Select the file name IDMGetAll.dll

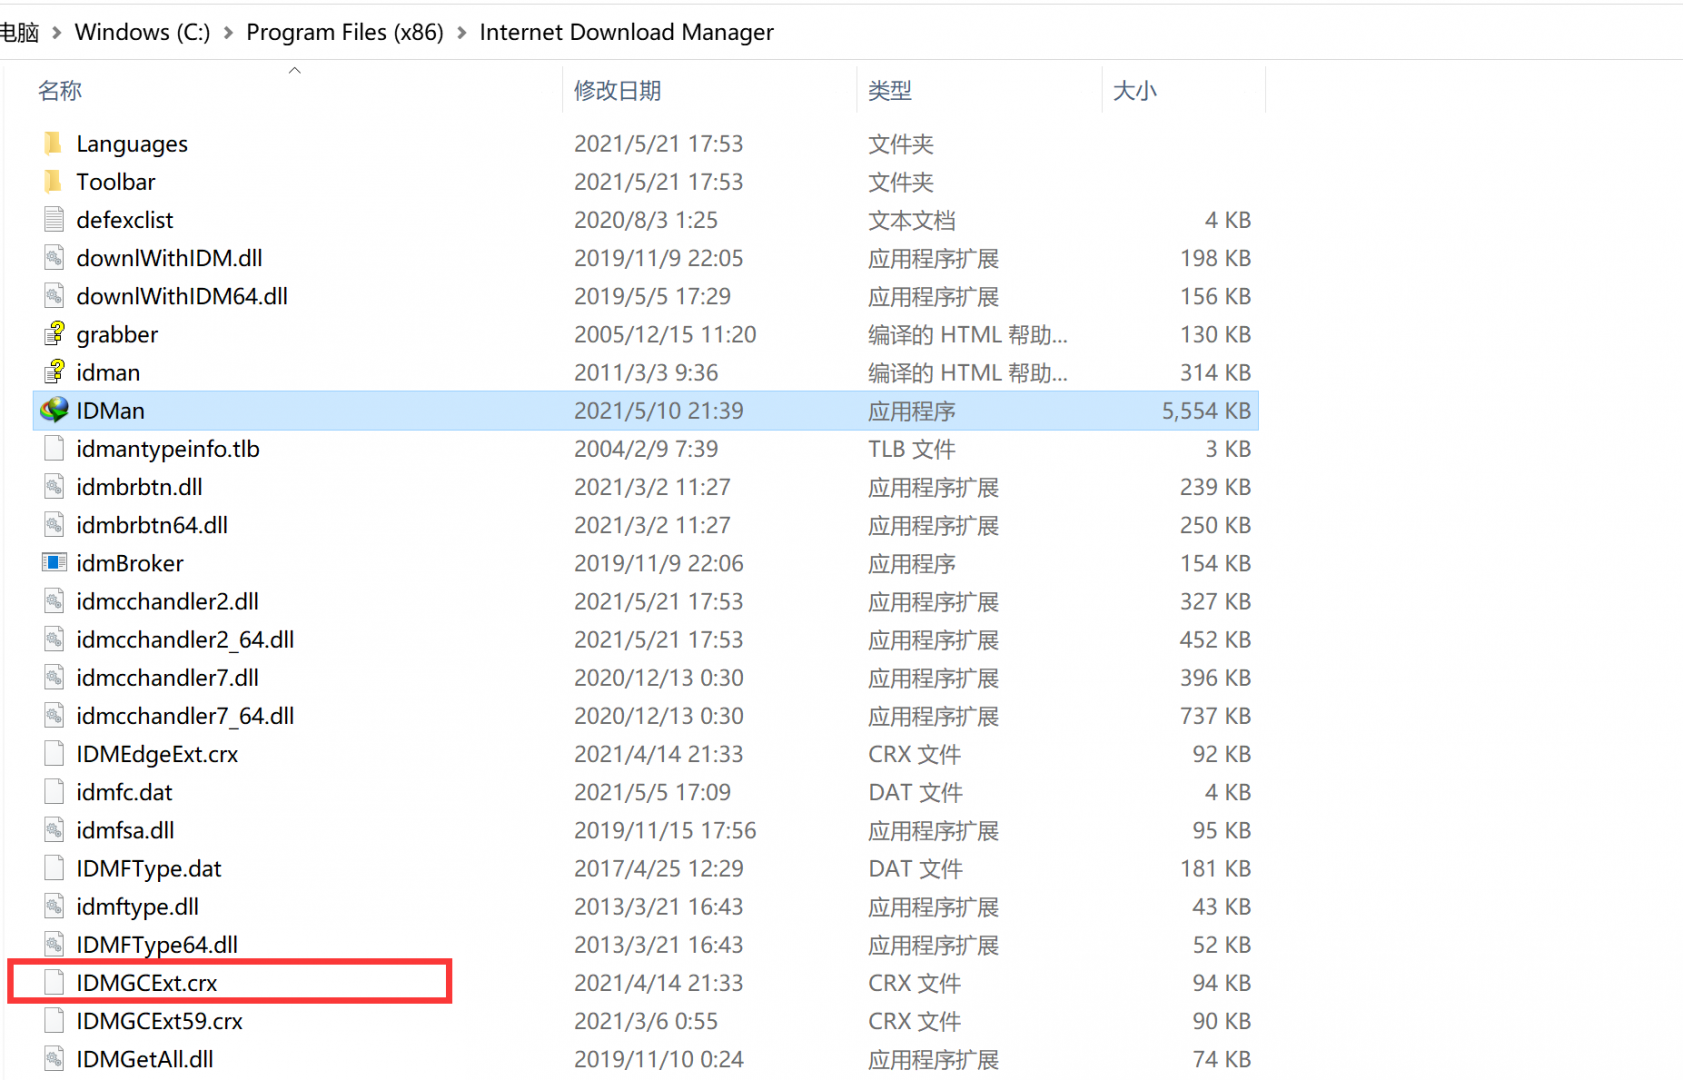(145, 1059)
